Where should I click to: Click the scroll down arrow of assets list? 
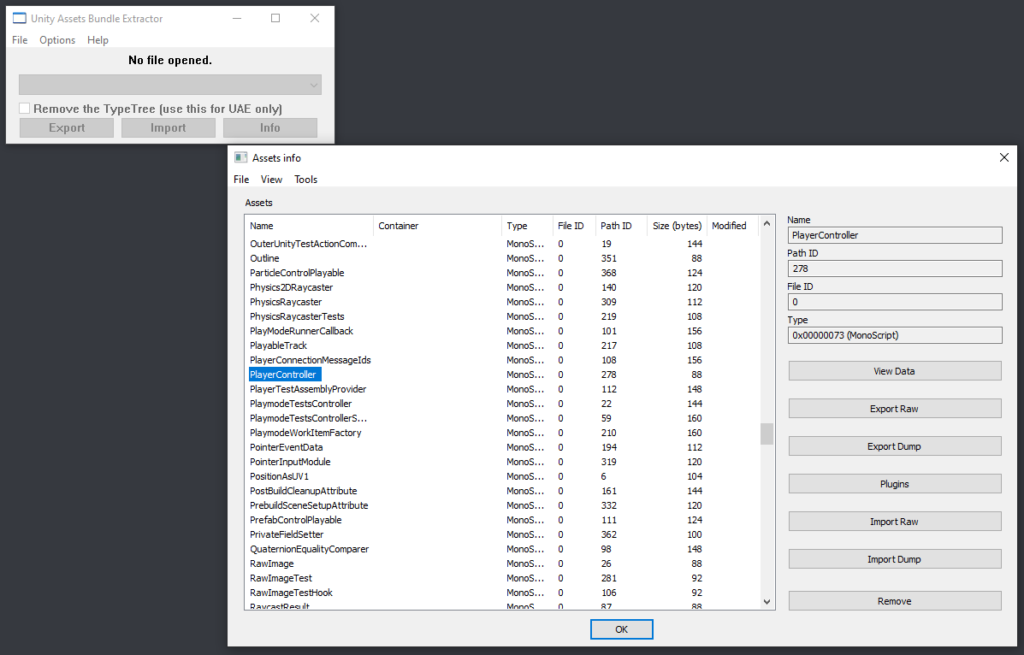(x=767, y=602)
